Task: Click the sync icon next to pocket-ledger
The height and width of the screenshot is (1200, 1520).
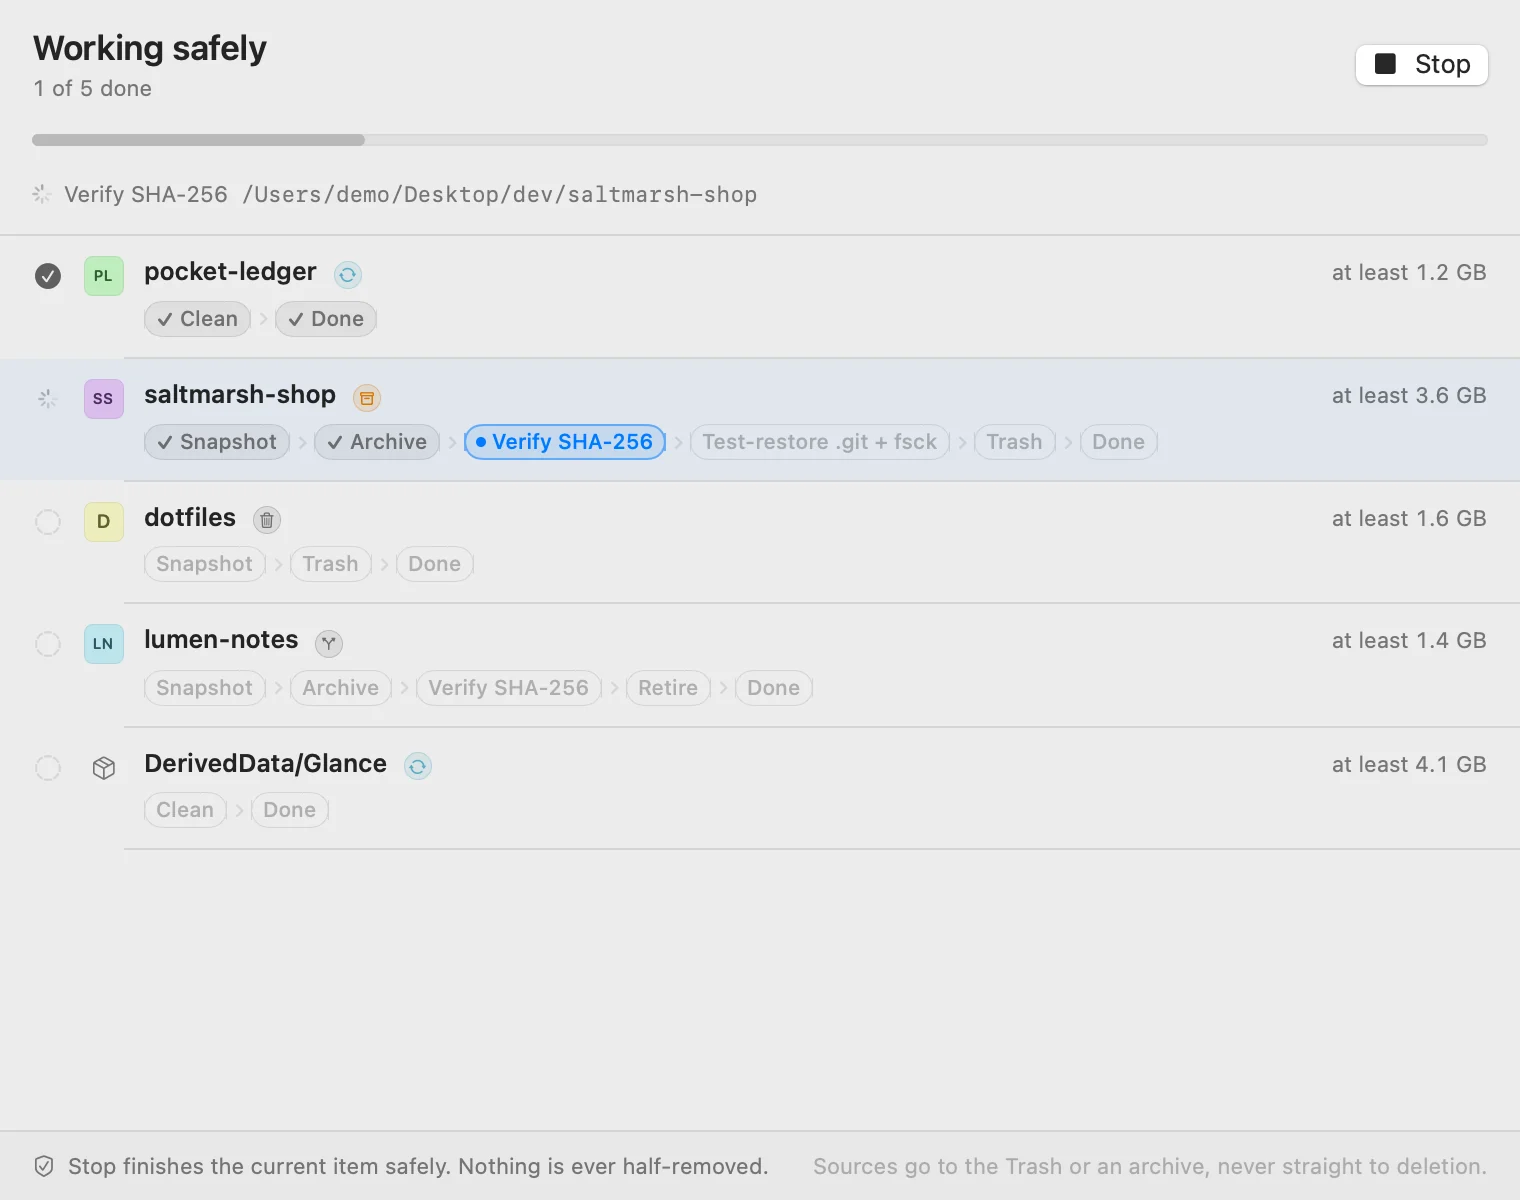Action: [348, 274]
